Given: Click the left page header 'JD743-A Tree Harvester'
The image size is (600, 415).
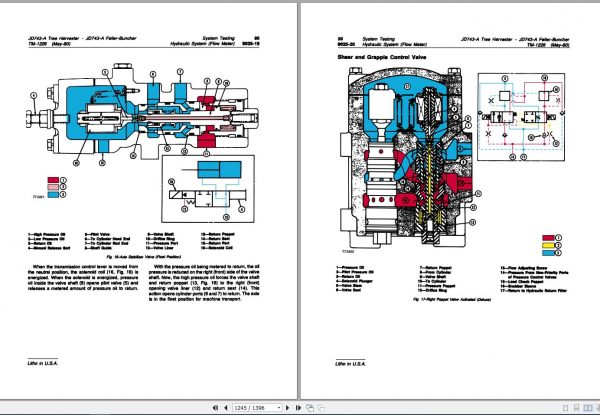Looking at the screenshot, I should point(53,38).
